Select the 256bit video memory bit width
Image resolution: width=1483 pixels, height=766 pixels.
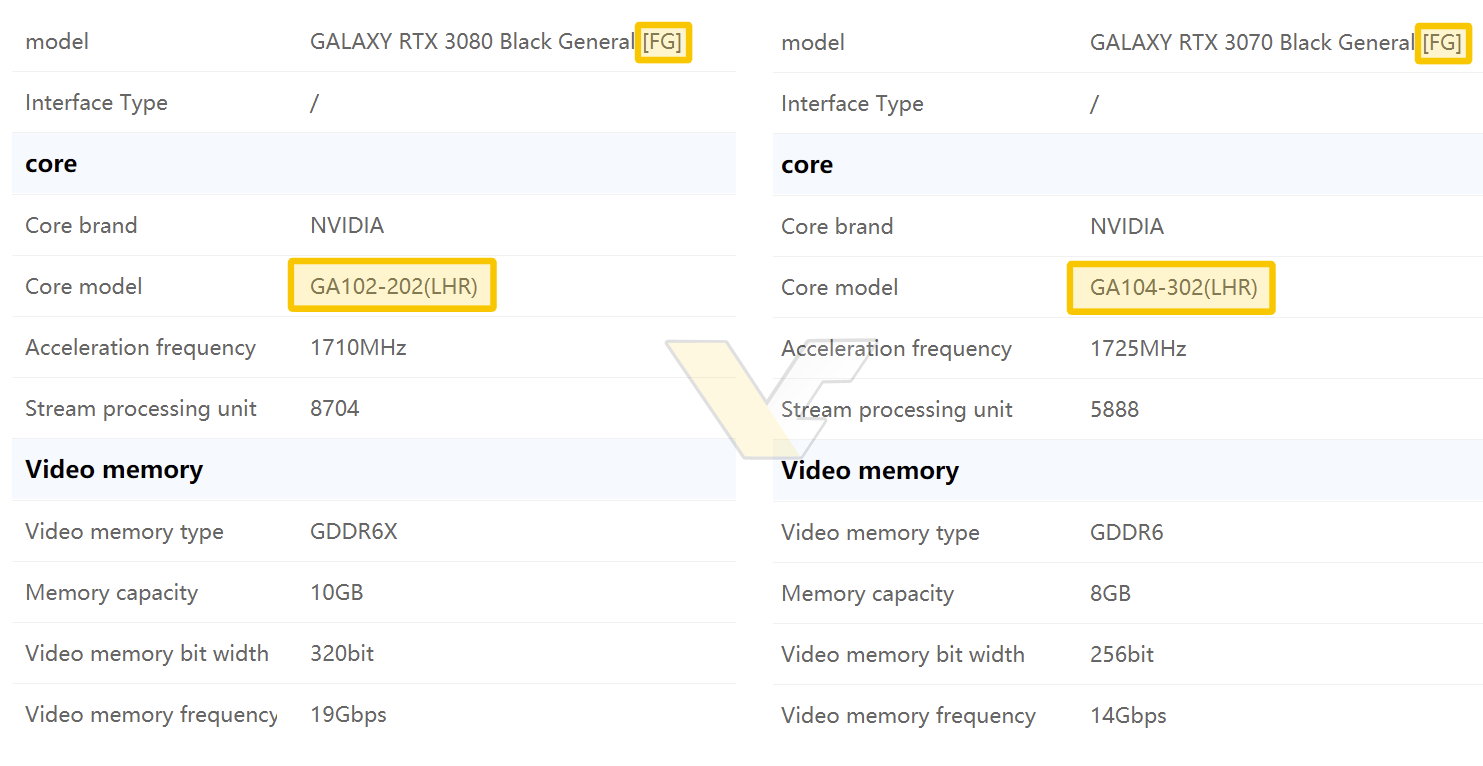click(1121, 654)
